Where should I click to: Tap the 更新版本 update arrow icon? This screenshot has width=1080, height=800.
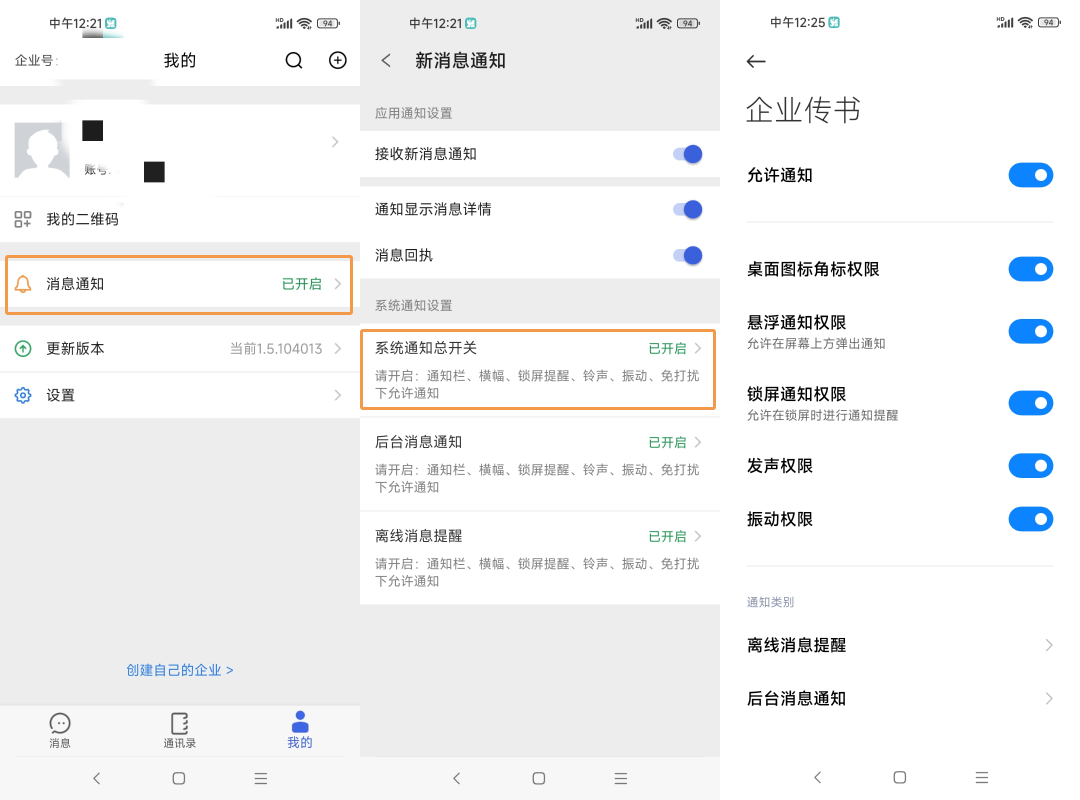tap(23, 349)
